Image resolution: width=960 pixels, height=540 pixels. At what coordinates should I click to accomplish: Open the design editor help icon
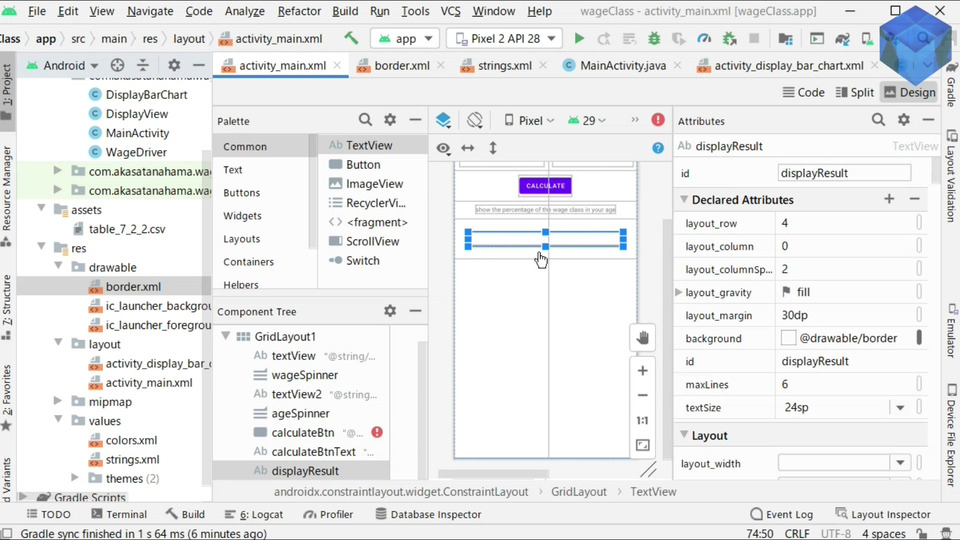658,148
